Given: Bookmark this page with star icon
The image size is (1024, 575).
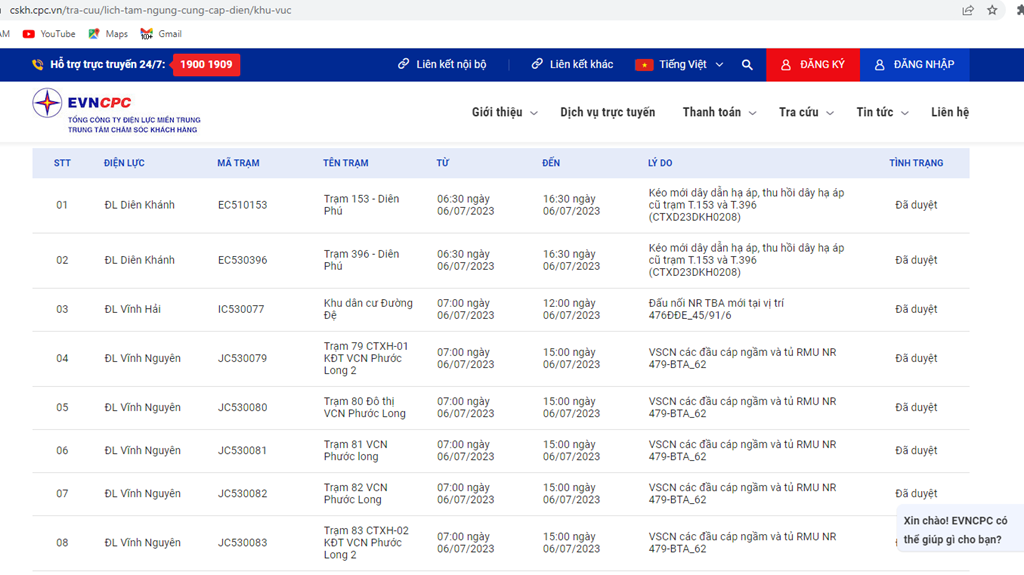Looking at the screenshot, I should pyautogui.click(x=992, y=10).
